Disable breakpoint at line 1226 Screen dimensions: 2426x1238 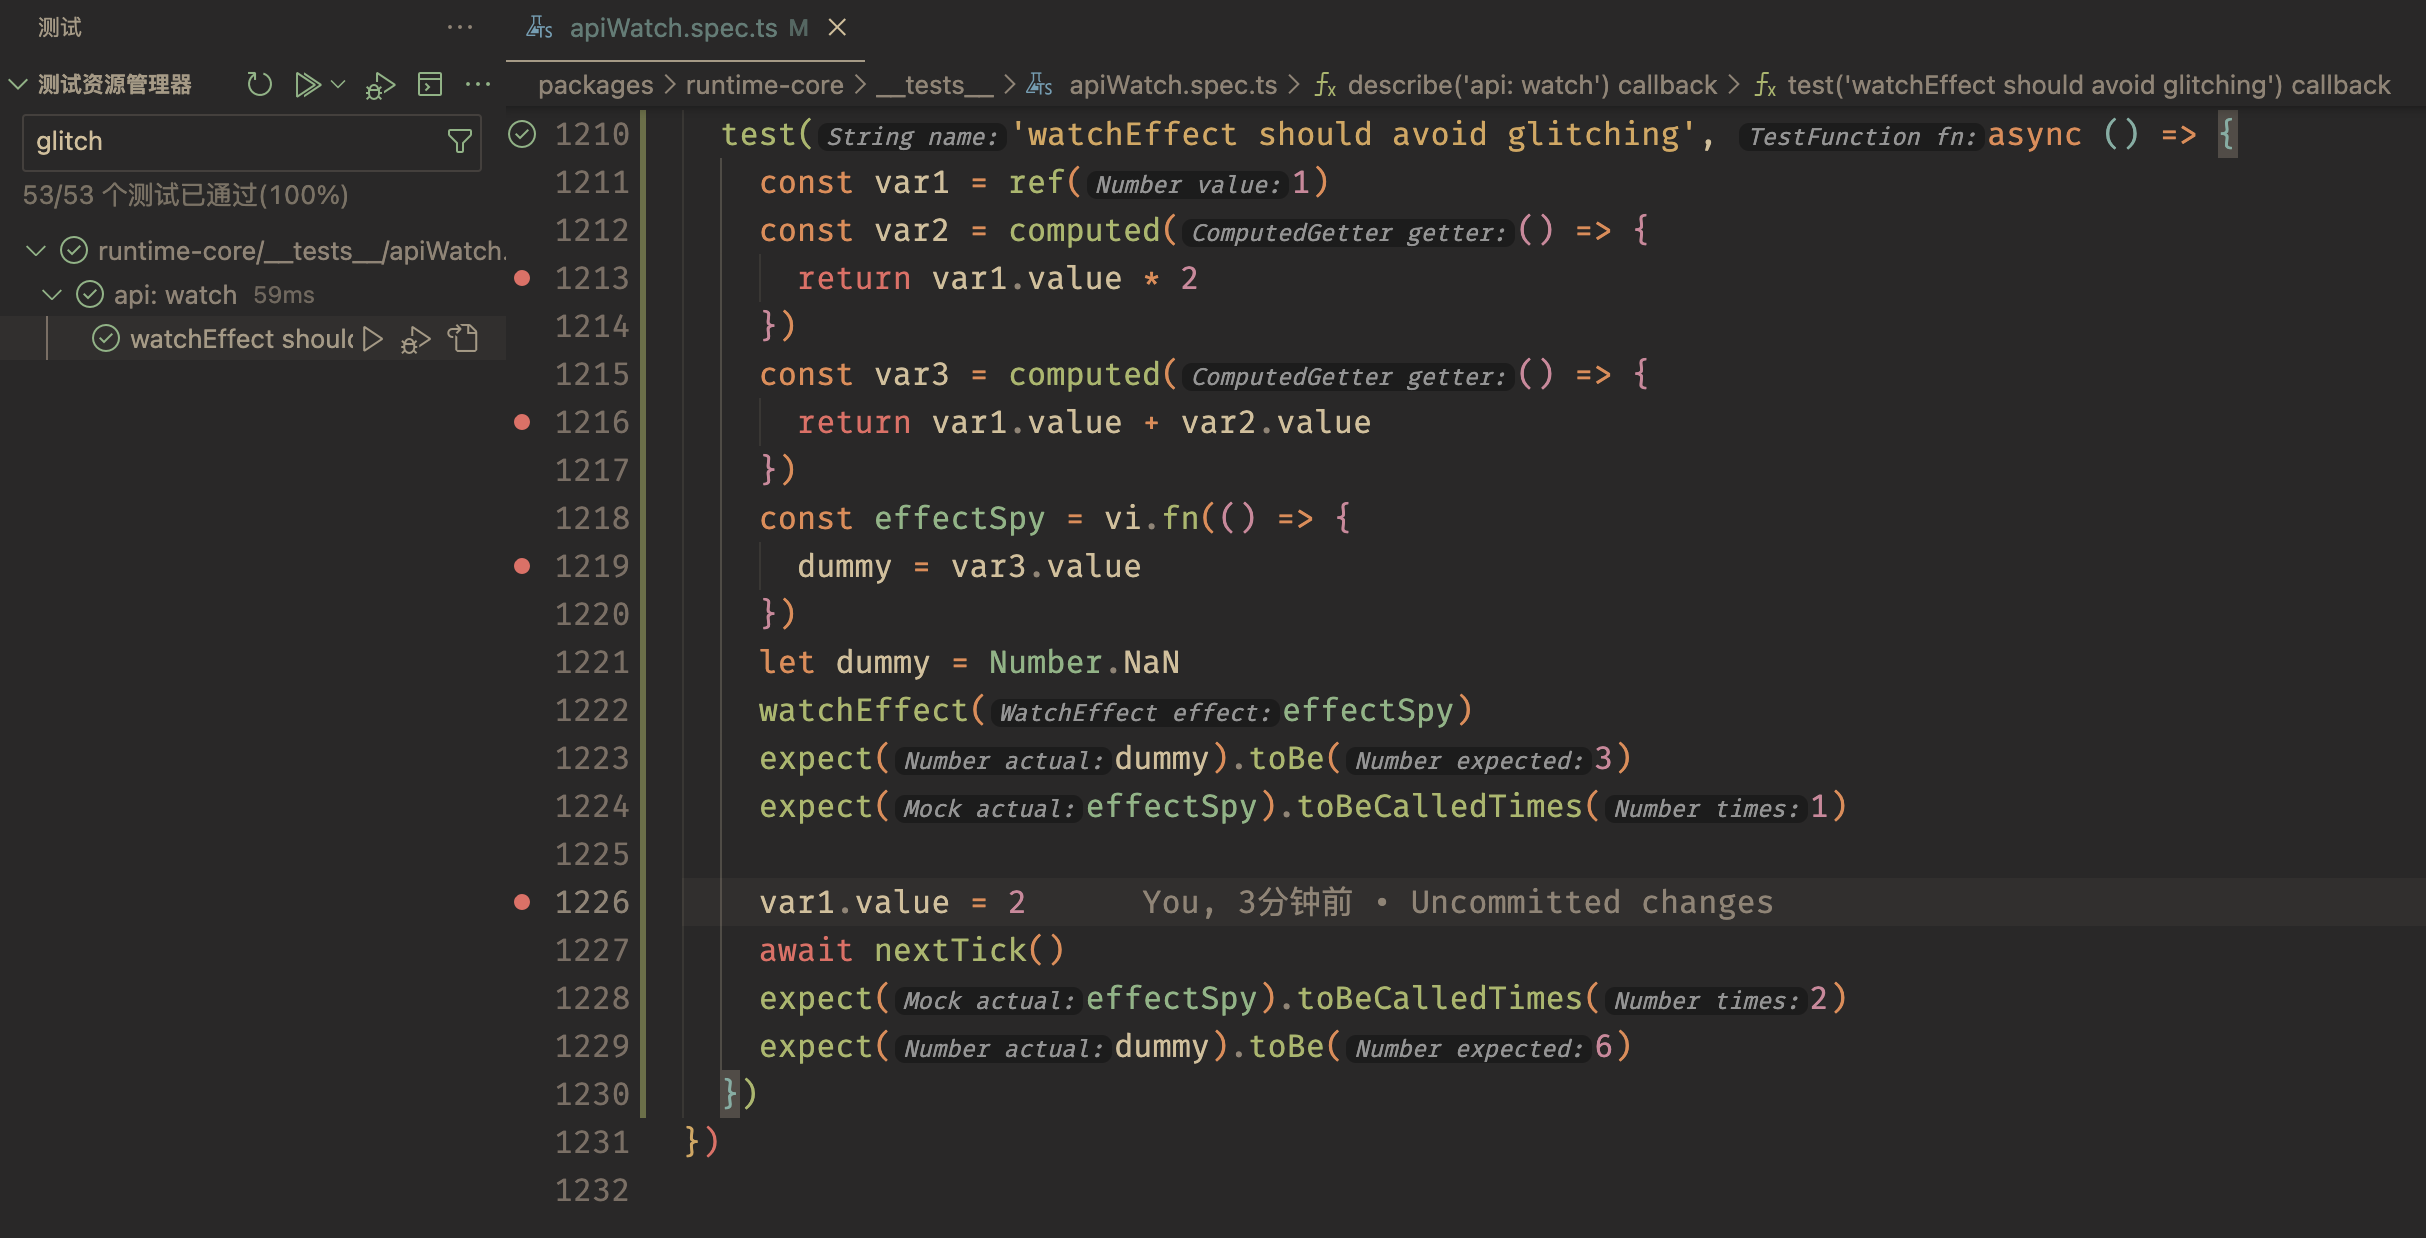click(522, 902)
